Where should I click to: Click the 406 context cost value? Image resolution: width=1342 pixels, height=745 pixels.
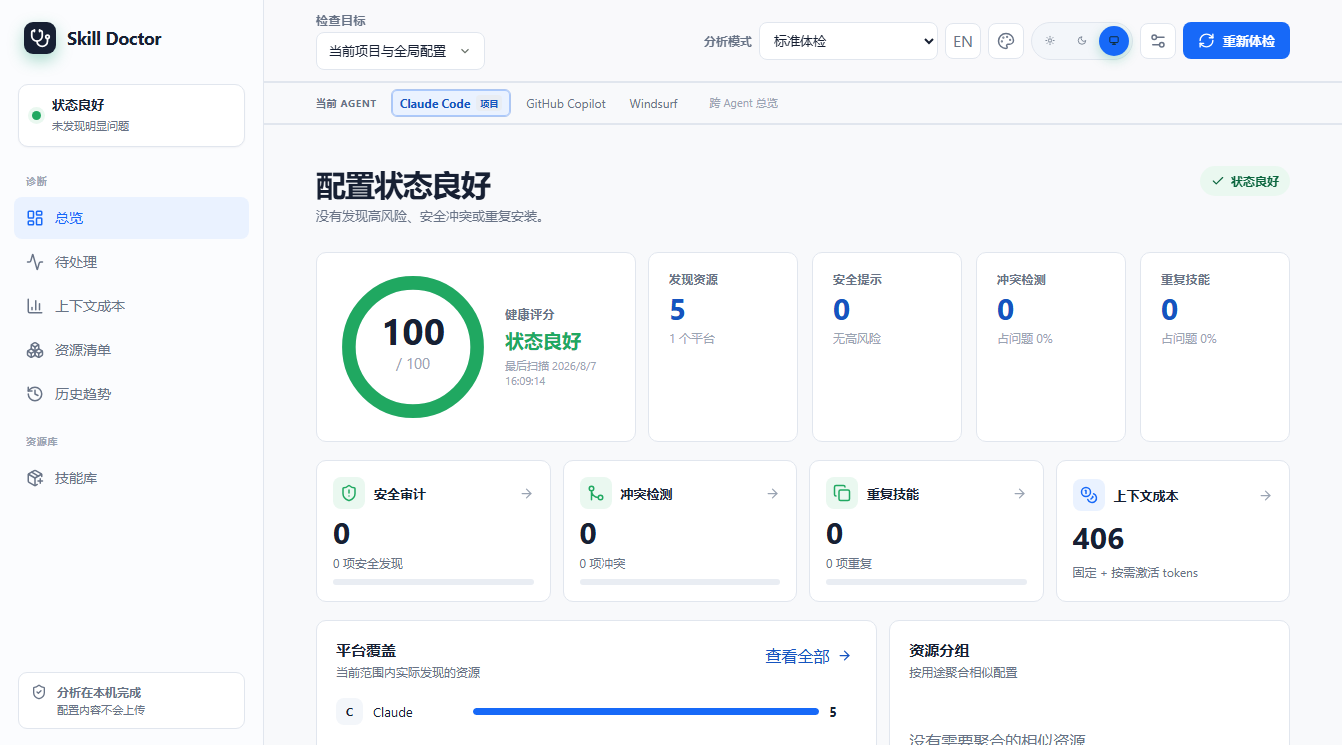coord(1098,539)
